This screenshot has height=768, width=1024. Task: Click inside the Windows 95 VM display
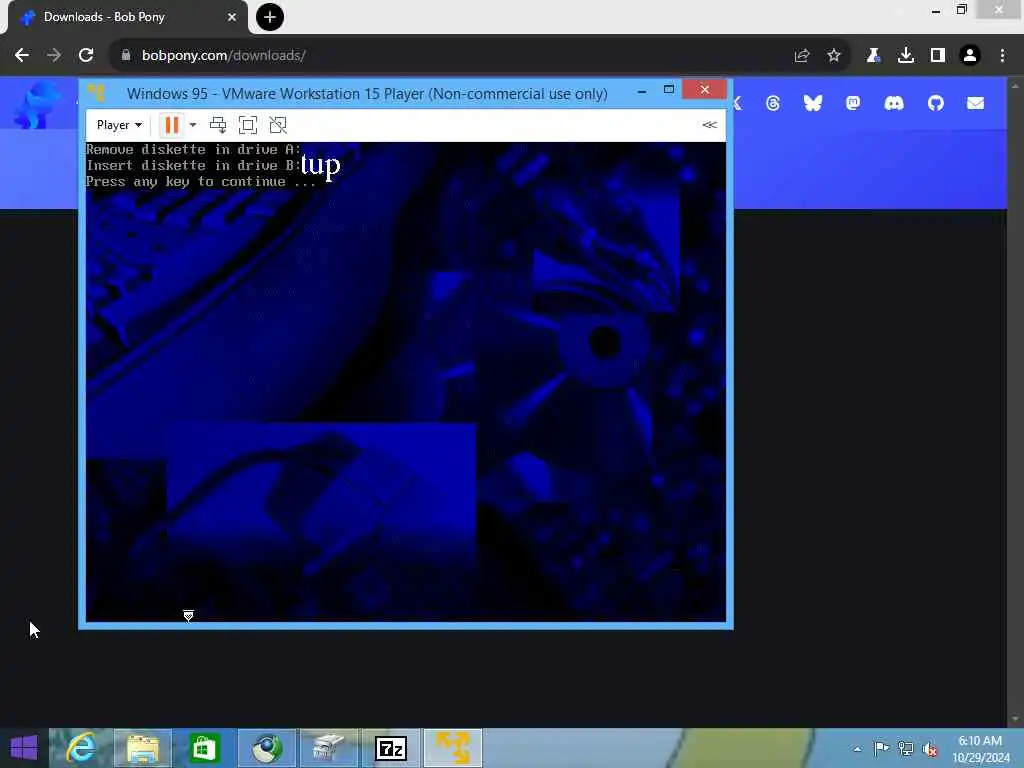tap(406, 382)
